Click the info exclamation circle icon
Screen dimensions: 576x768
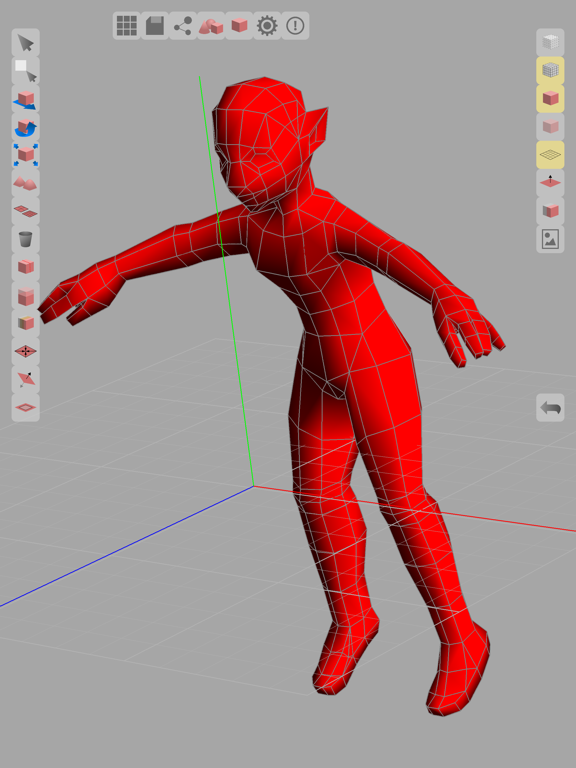(x=295, y=25)
